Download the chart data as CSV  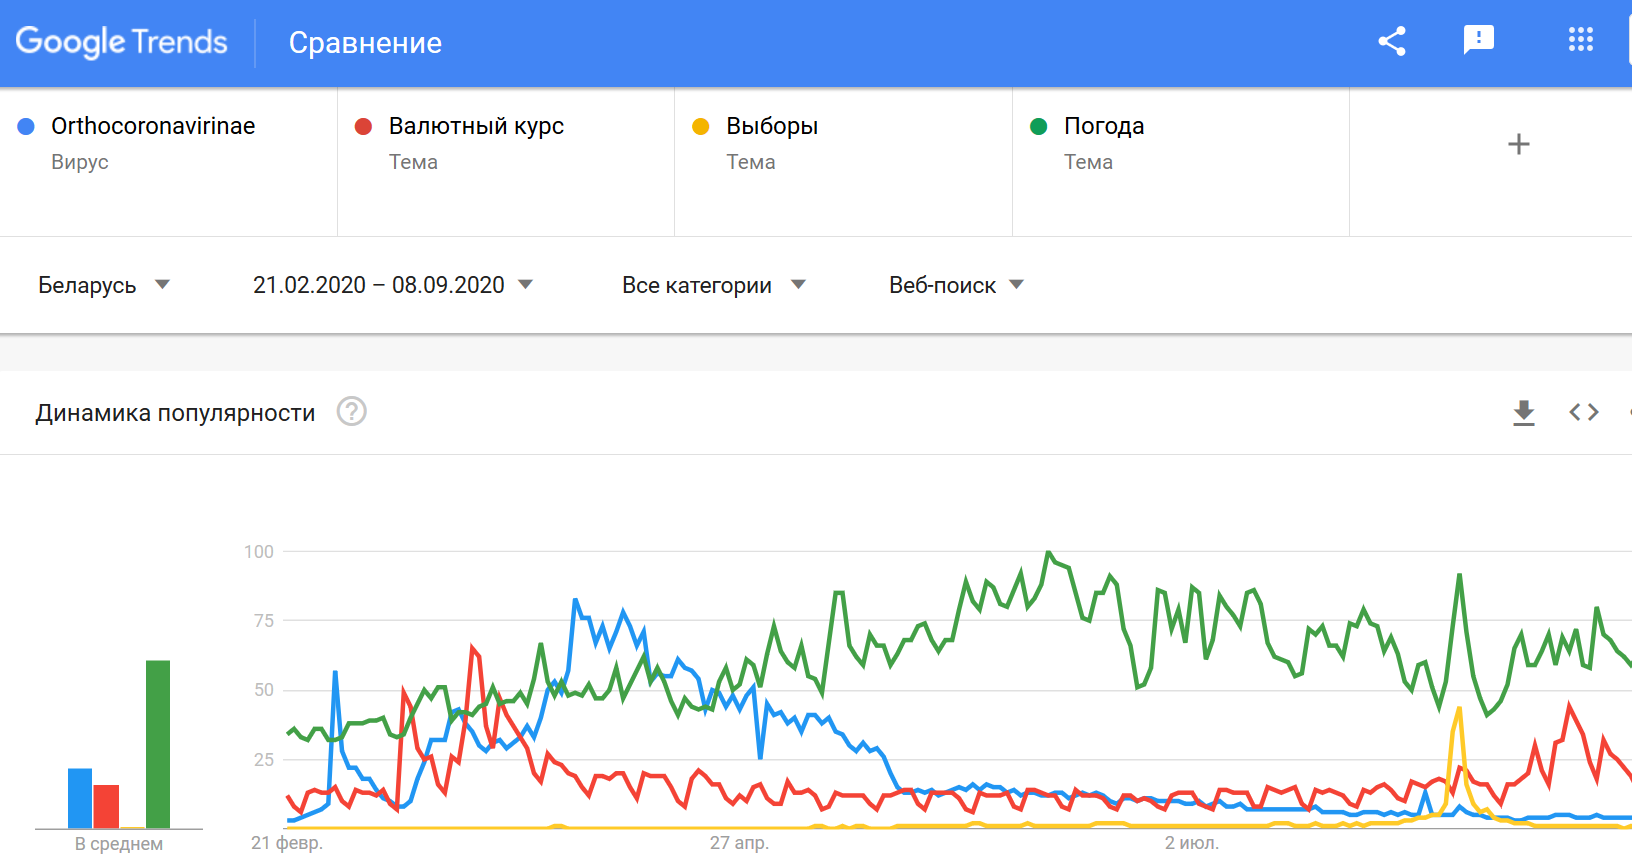pos(1523,412)
